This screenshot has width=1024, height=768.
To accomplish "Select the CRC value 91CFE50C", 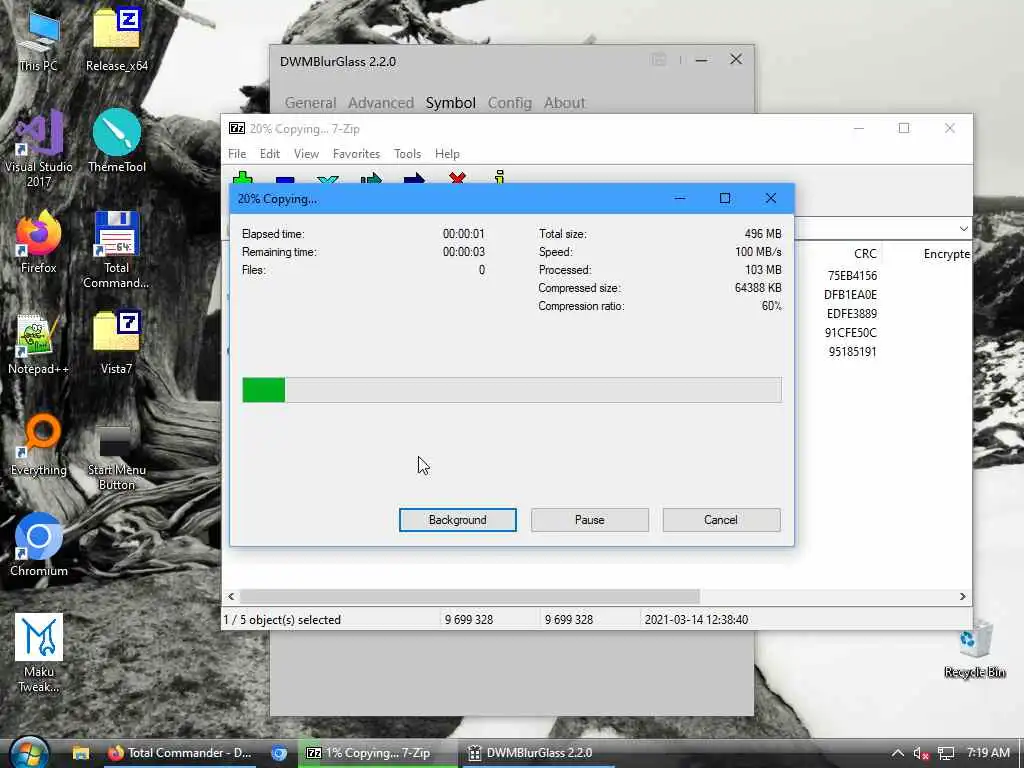I will [x=850, y=332].
